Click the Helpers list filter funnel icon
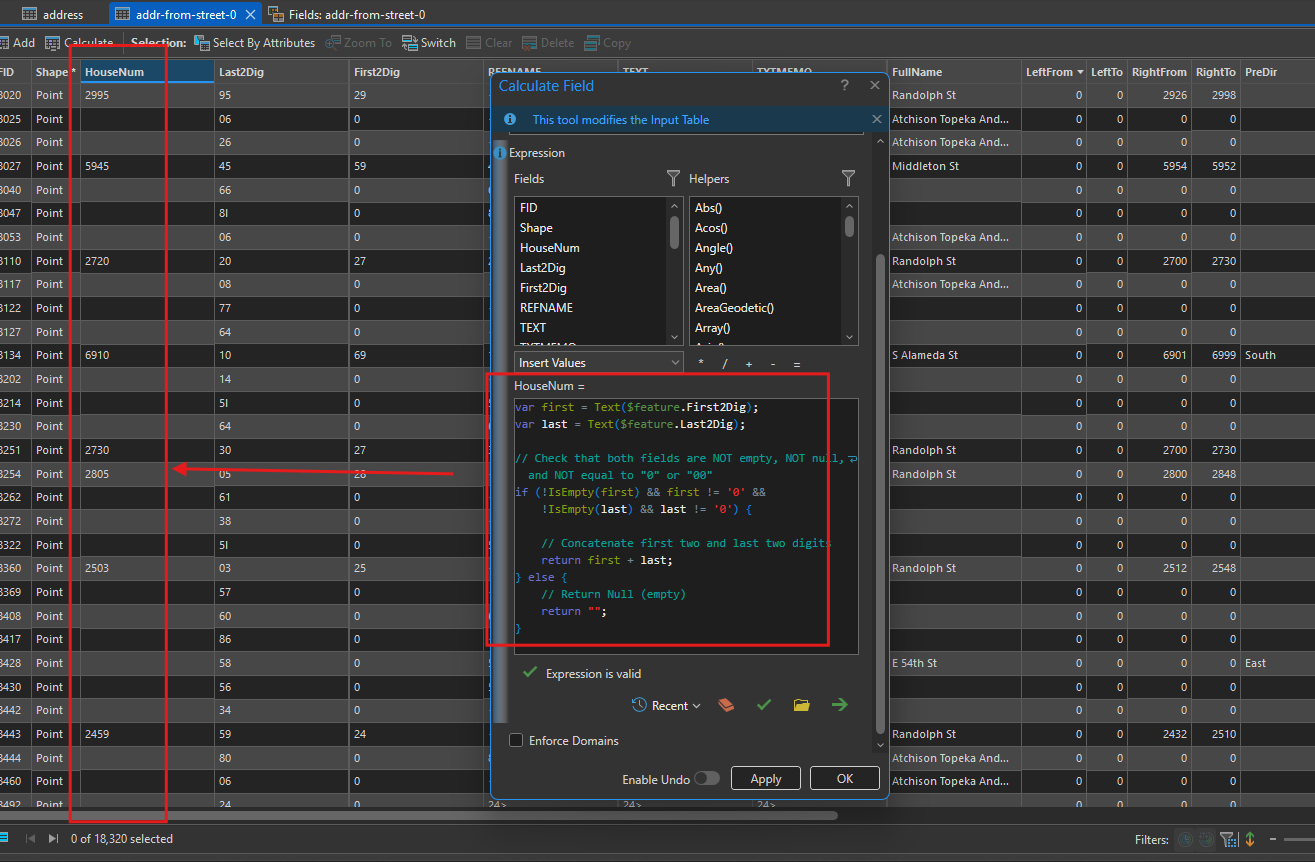 pyautogui.click(x=848, y=178)
